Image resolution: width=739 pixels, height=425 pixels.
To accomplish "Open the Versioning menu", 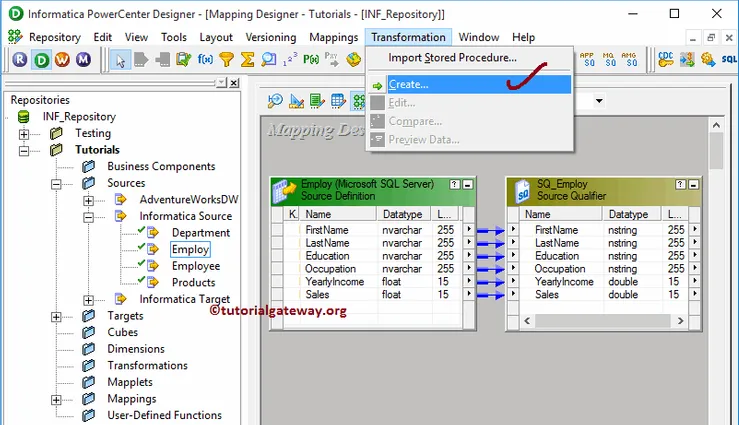I will [x=271, y=37].
